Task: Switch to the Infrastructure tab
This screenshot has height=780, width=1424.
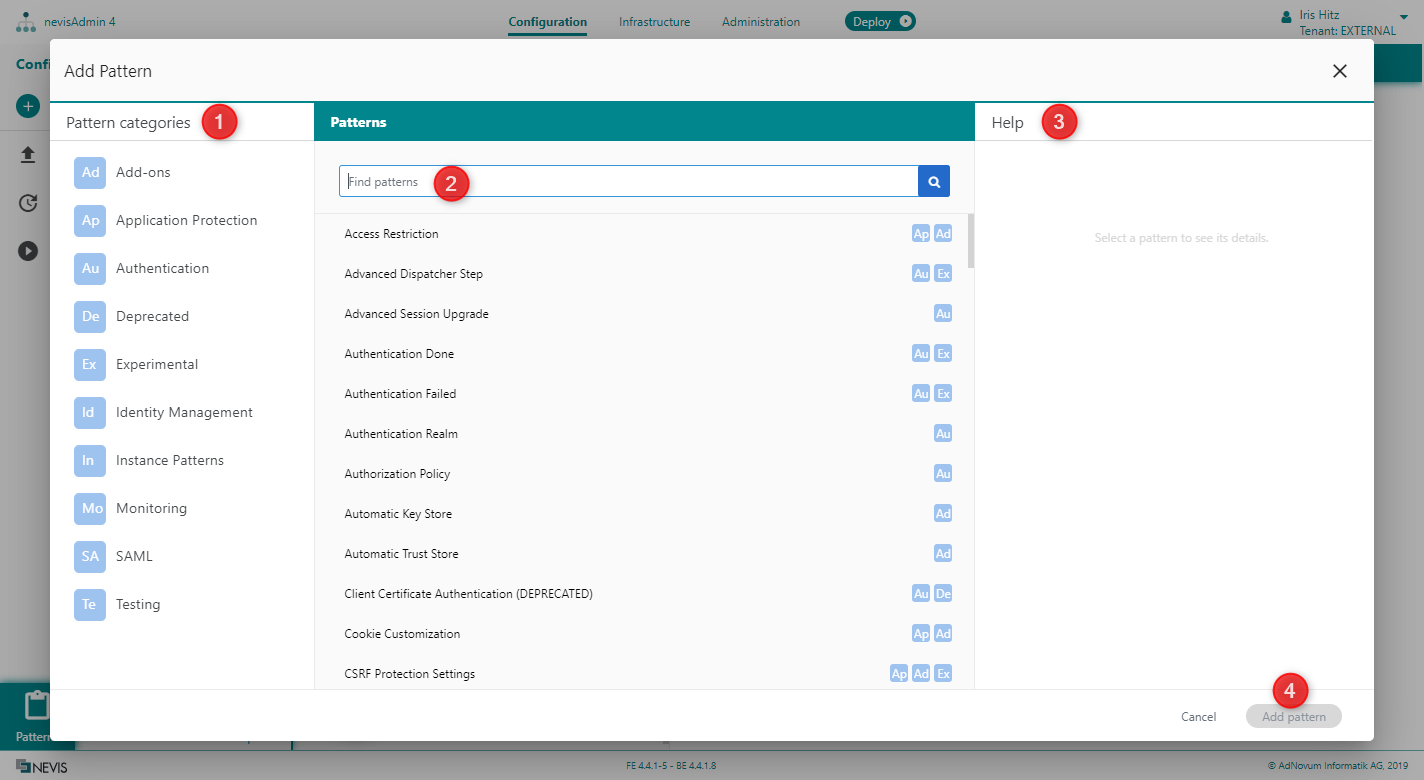Action: pyautogui.click(x=654, y=21)
